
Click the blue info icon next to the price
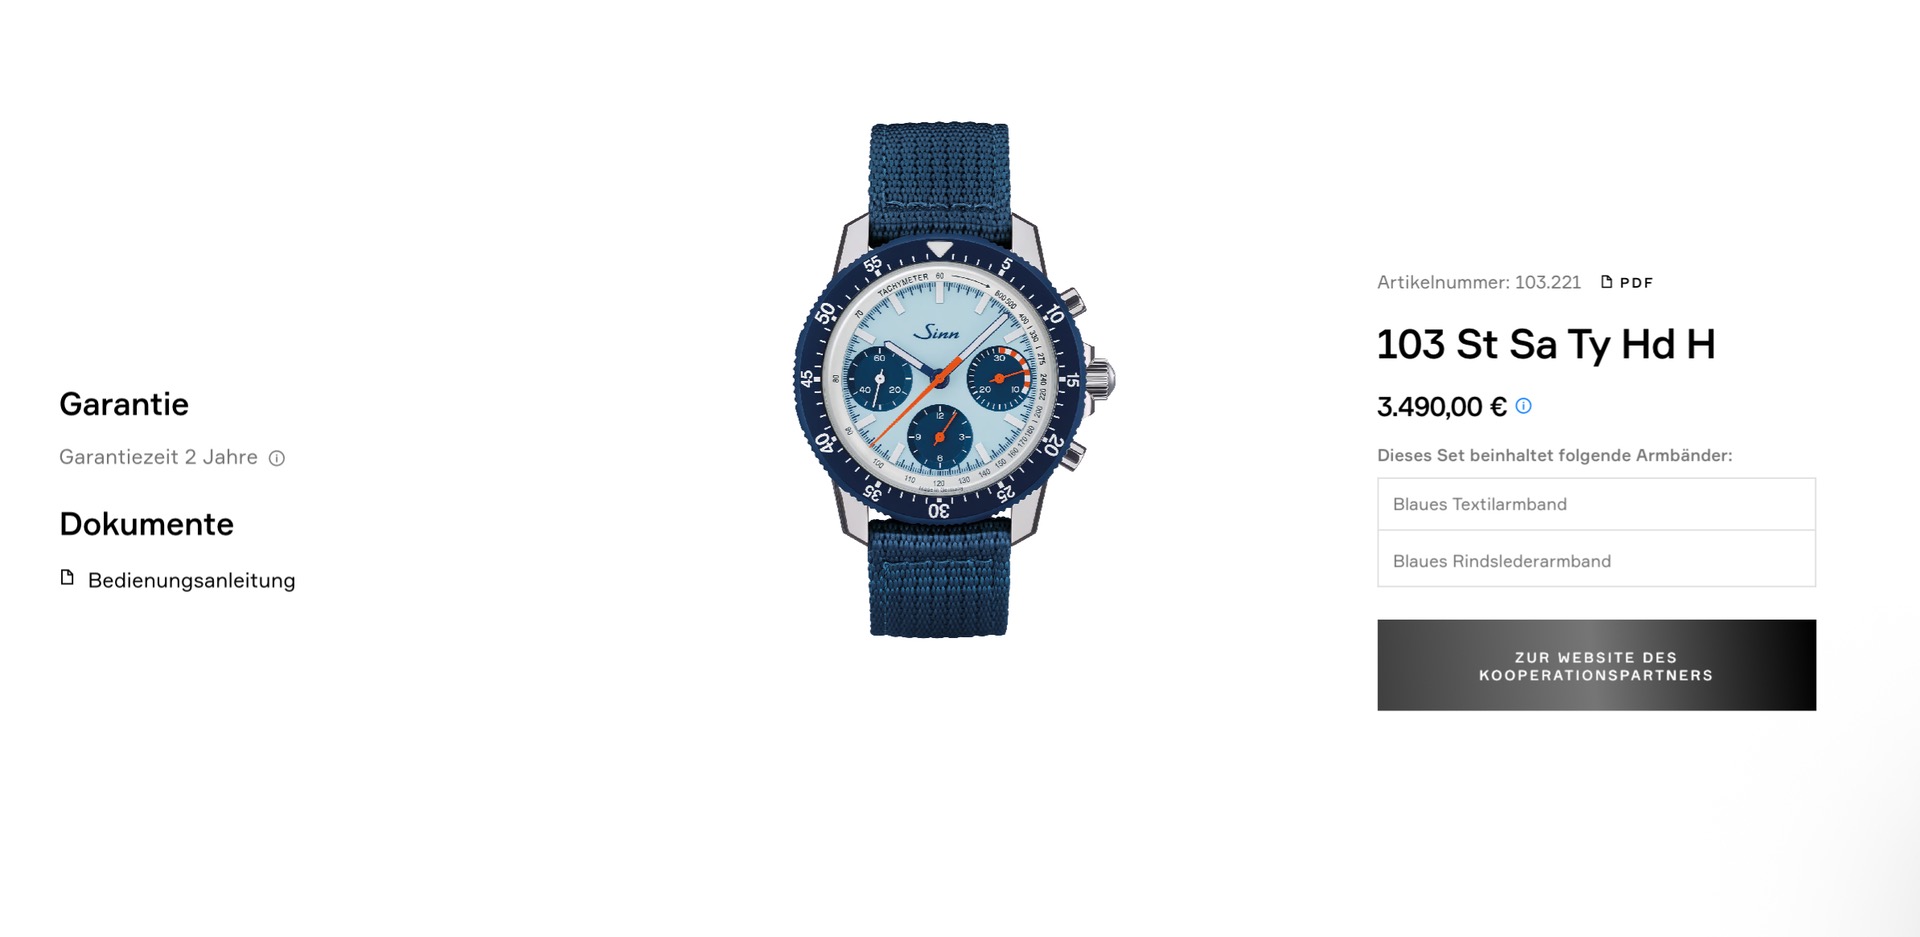tap(1523, 406)
